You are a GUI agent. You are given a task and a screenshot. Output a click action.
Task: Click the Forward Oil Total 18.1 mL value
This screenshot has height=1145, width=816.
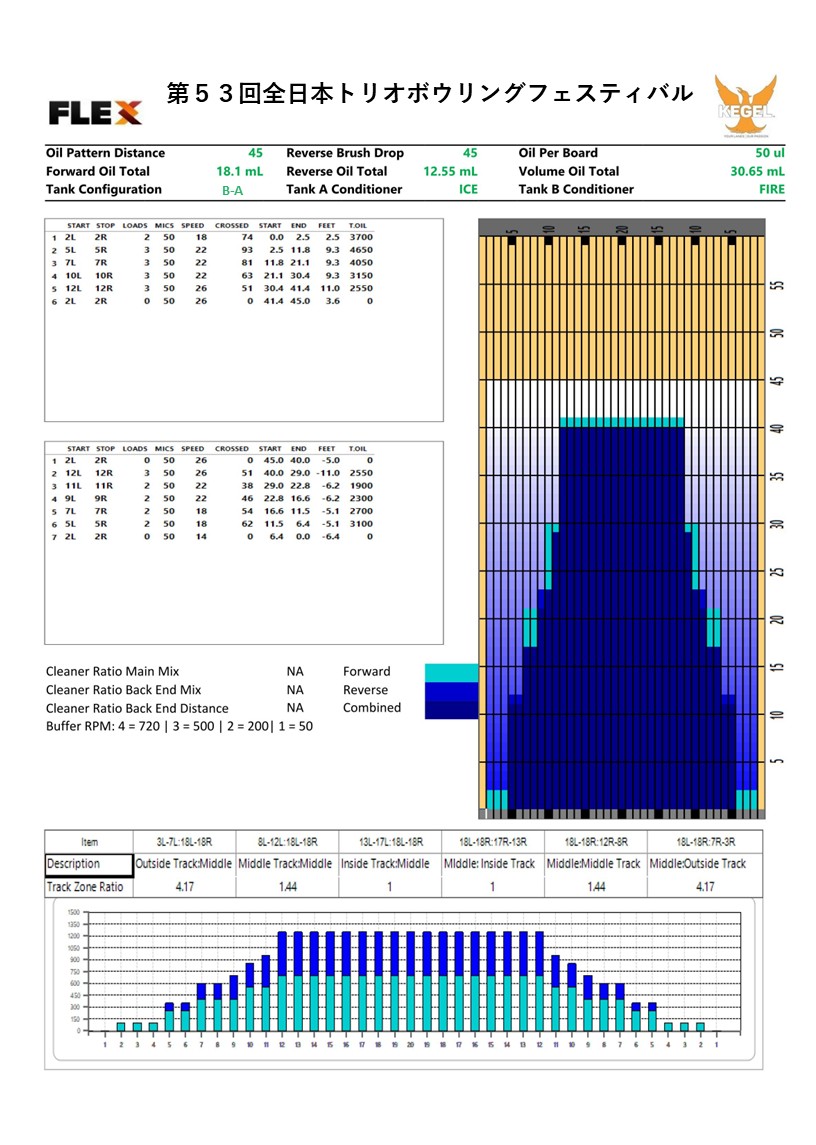pyautogui.click(x=240, y=171)
